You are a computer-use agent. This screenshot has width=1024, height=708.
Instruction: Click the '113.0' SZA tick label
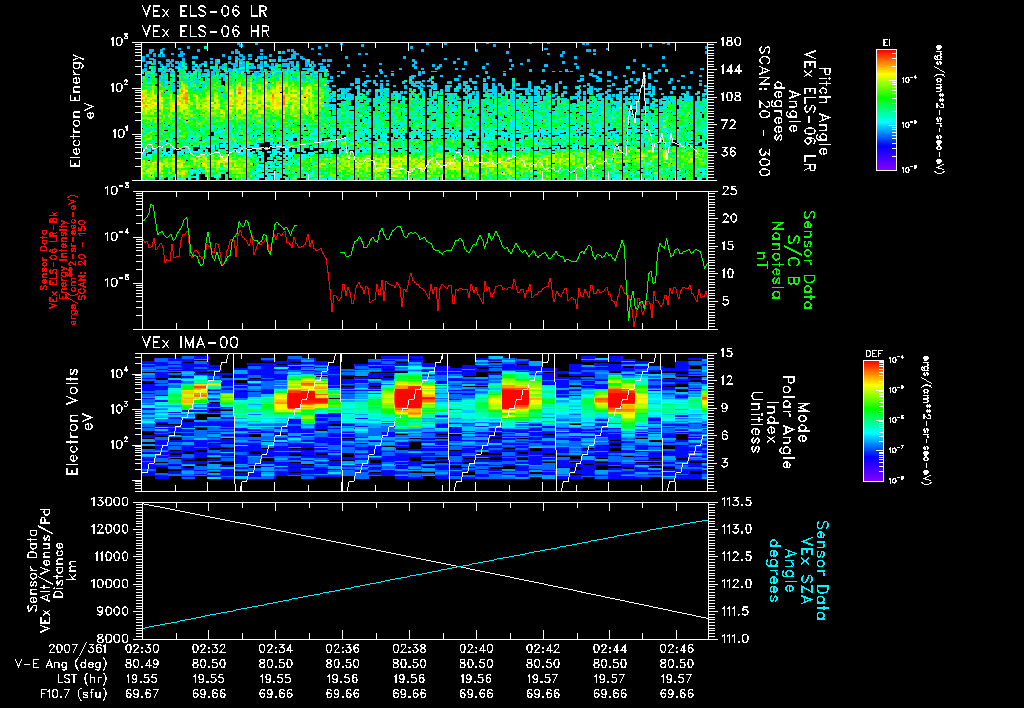point(735,529)
